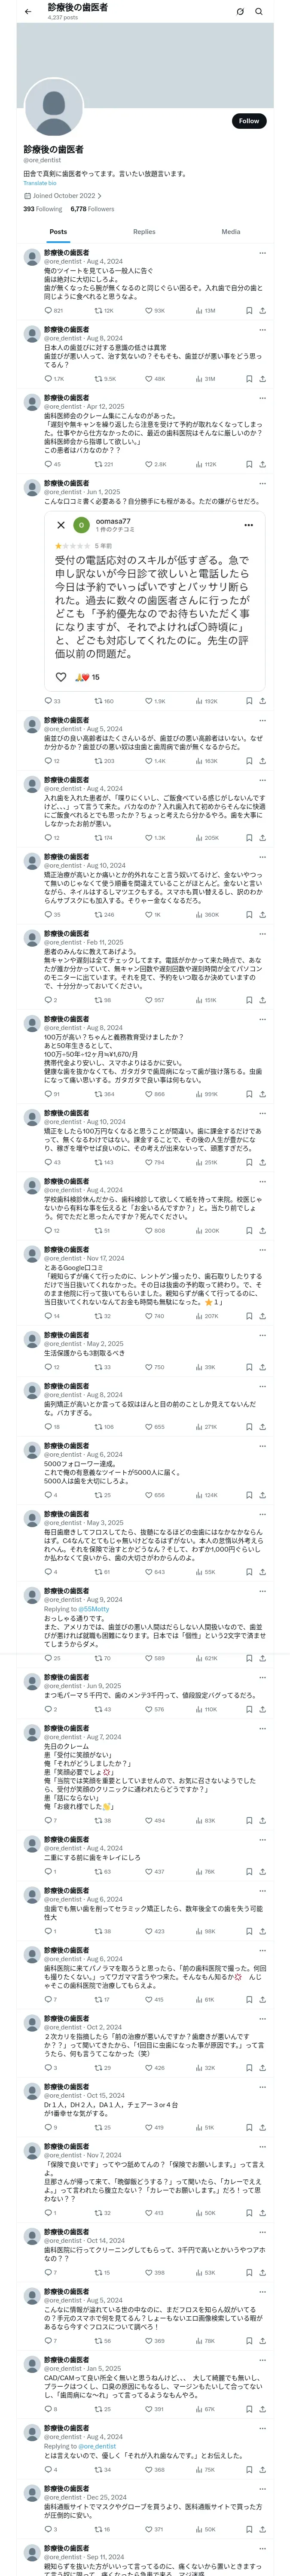Reply to the post with 821 replies
Image resolution: width=290 pixels, height=2576 pixels.
coord(48,310)
